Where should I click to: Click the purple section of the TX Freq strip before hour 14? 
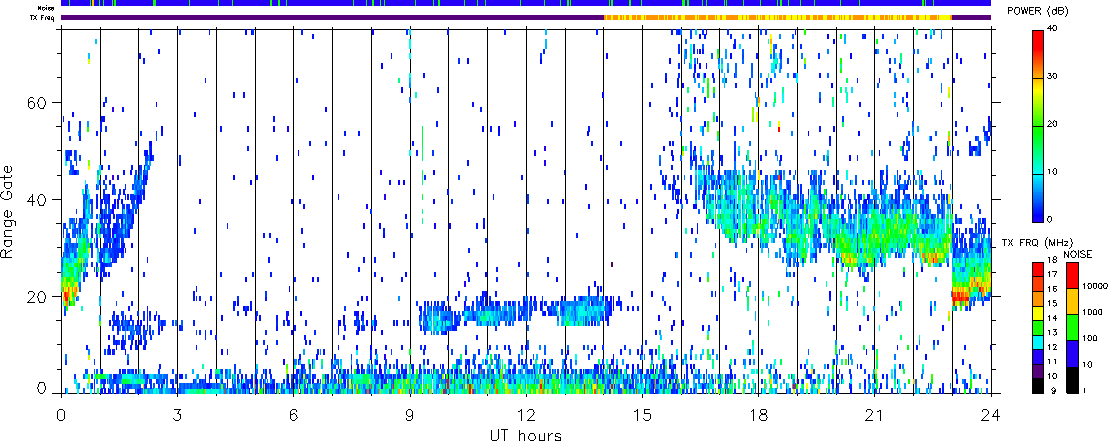pos(333,17)
